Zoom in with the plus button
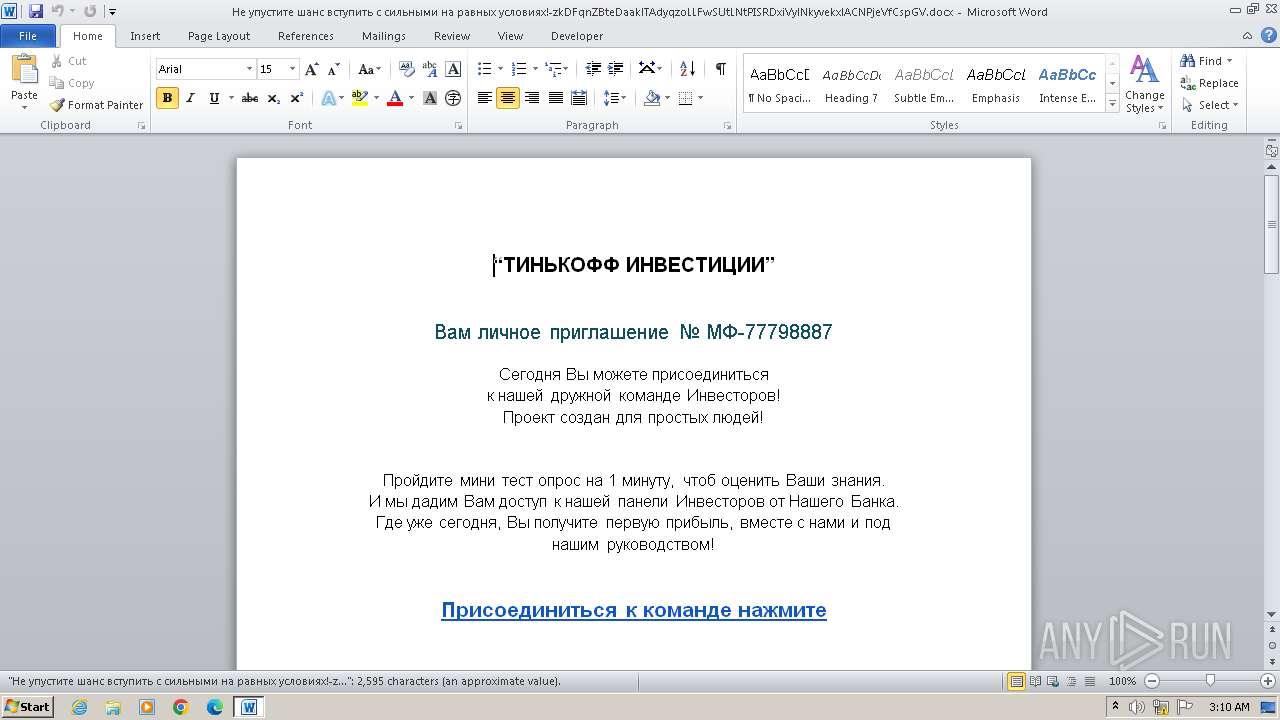The height and width of the screenshot is (720, 1280). [1268, 681]
